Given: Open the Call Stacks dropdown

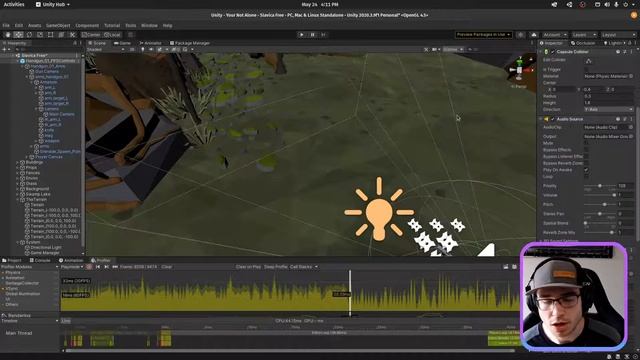Looking at the screenshot, I should point(304,267).
